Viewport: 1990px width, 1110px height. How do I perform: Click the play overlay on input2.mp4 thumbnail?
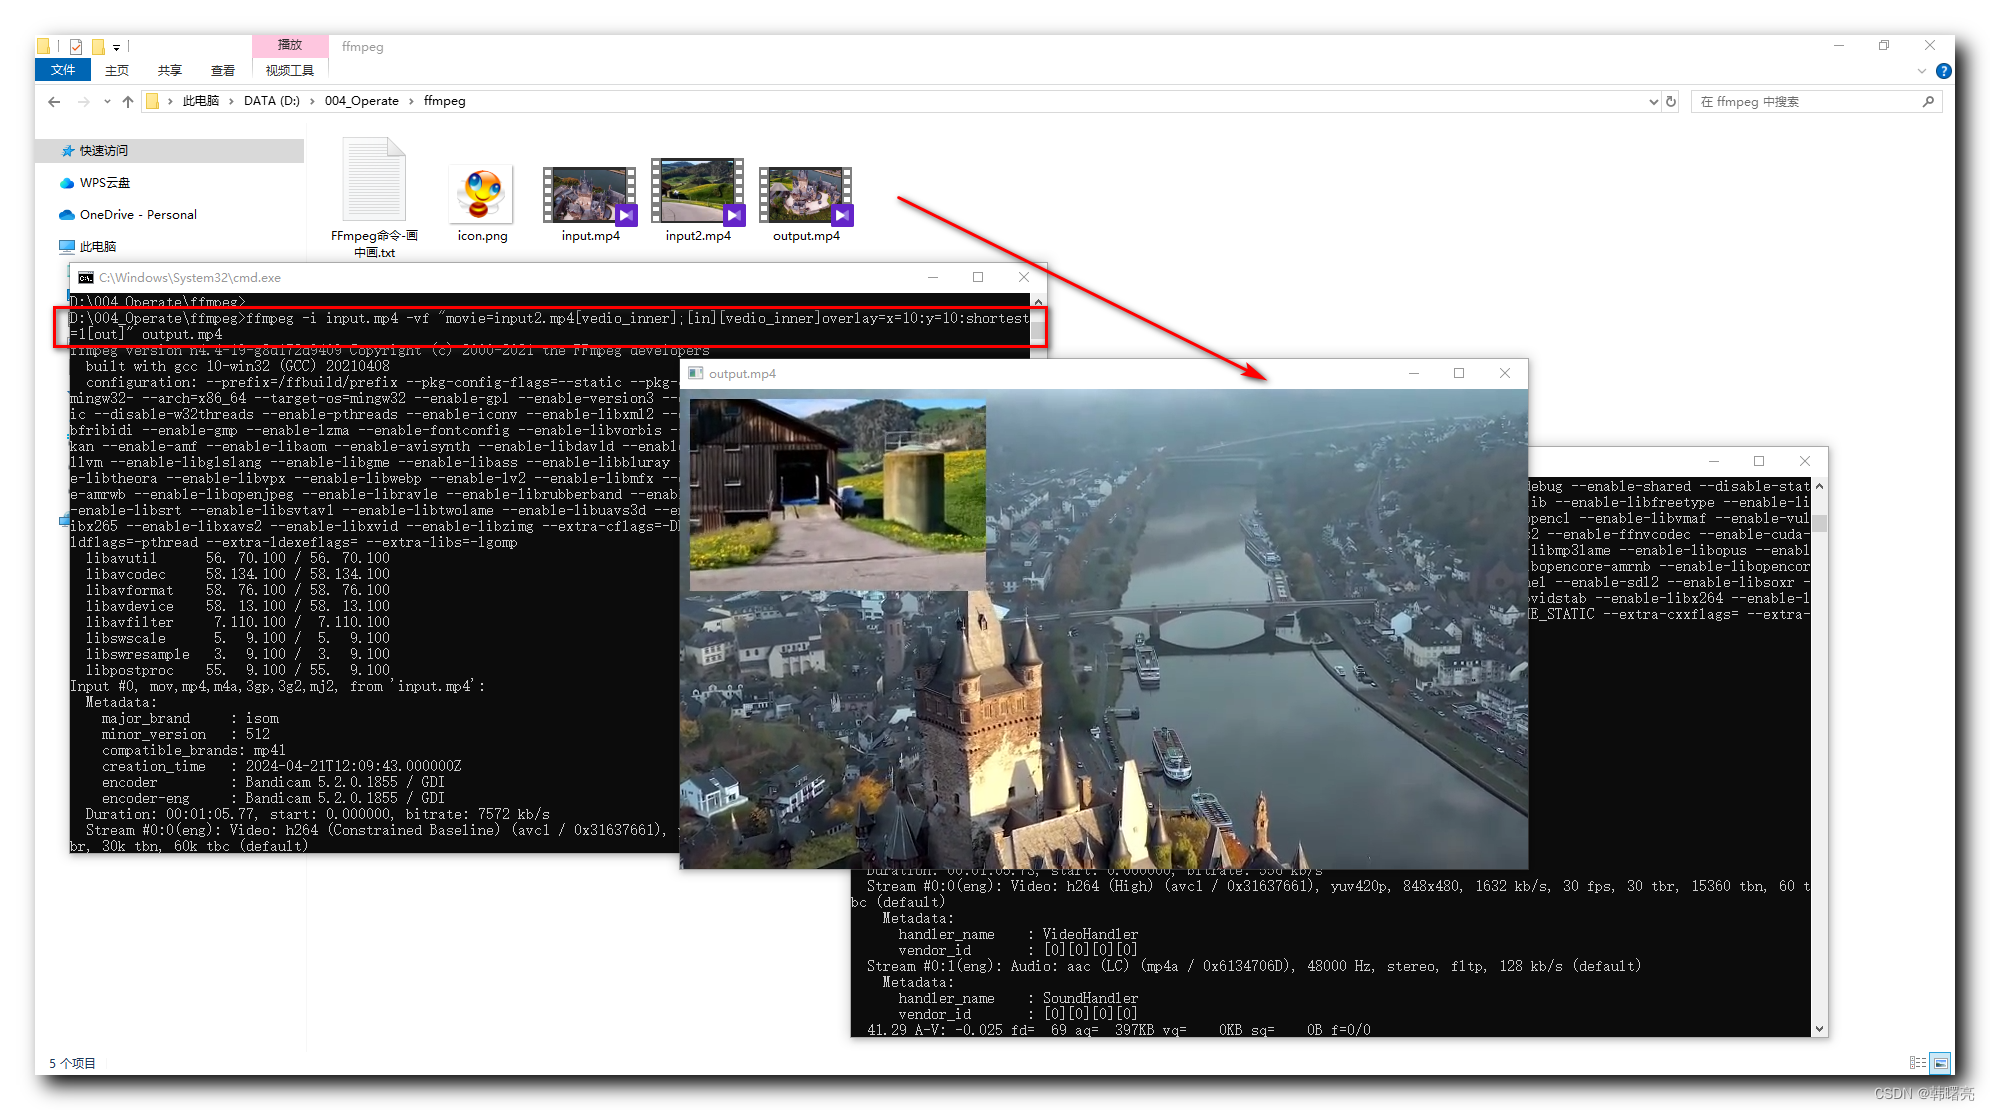point(733,214)
